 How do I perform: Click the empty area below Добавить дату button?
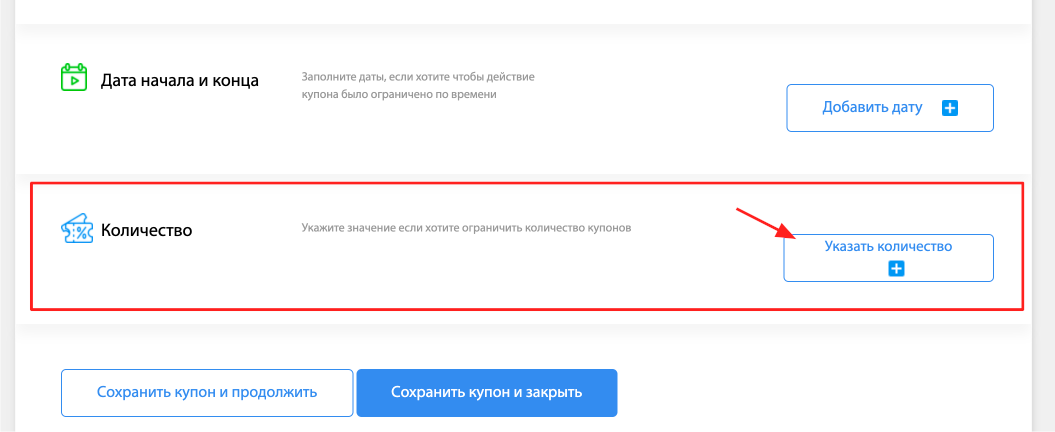point(889,152)
